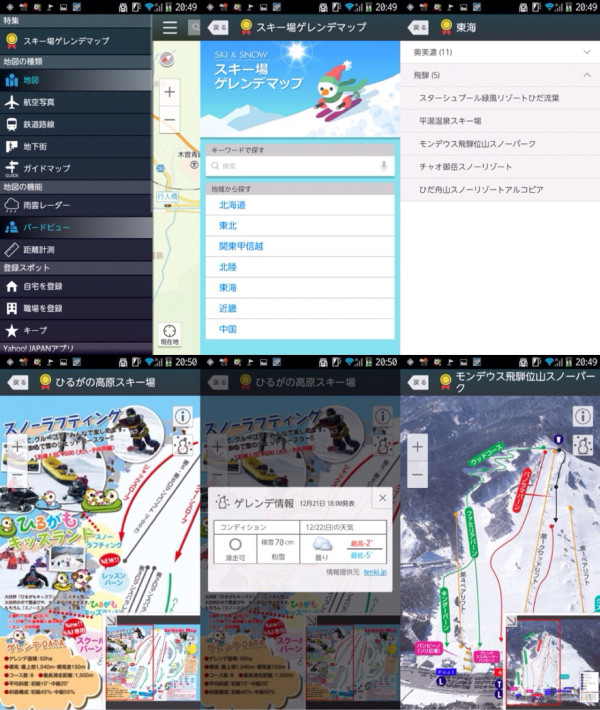The height and width of the screenshot is (710, 600).
Task: Choose the 鉄道路線 railway map
Action: (76, 124)
